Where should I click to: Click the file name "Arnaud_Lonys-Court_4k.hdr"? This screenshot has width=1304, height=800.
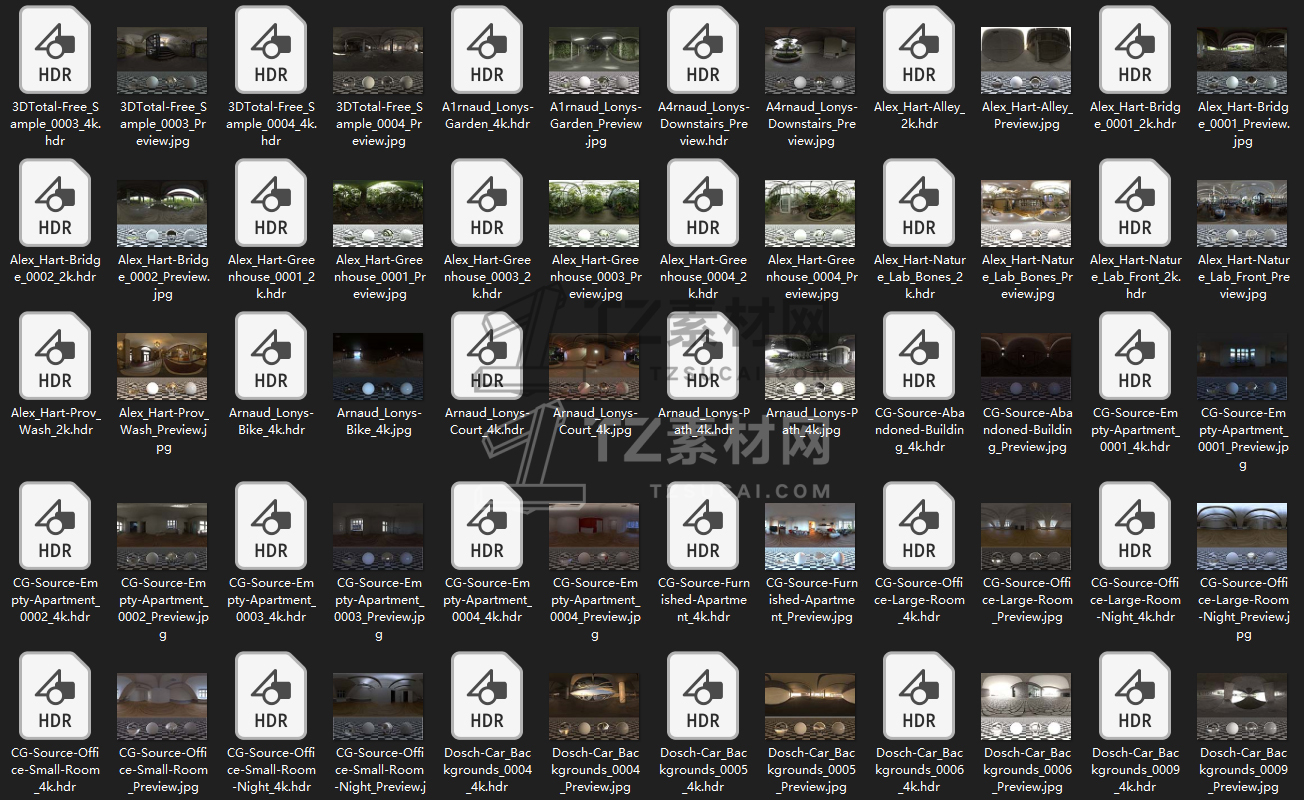click(x=487, y=421)
